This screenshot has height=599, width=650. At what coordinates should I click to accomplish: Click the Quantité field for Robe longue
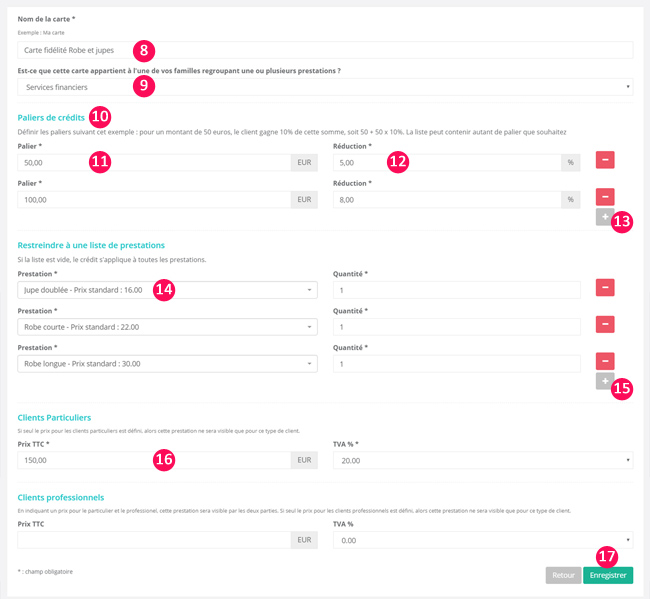(x=456, y=363)
